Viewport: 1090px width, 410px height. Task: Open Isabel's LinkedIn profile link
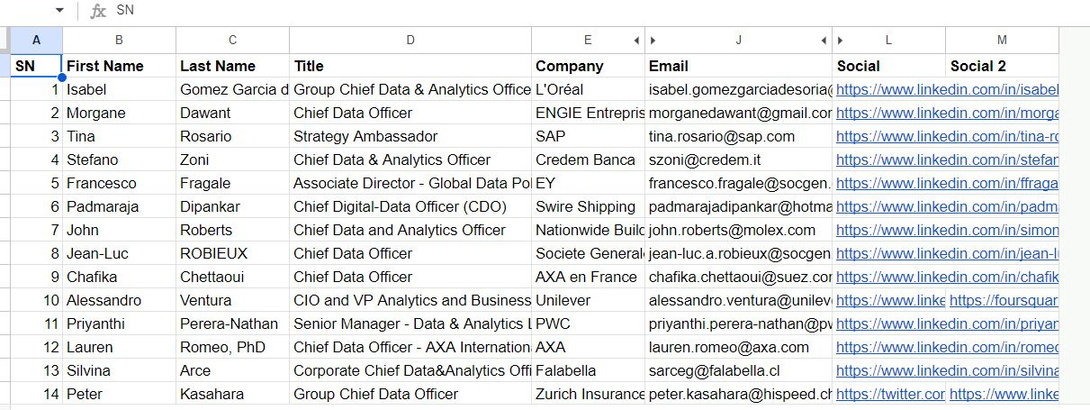coord(947,90)
